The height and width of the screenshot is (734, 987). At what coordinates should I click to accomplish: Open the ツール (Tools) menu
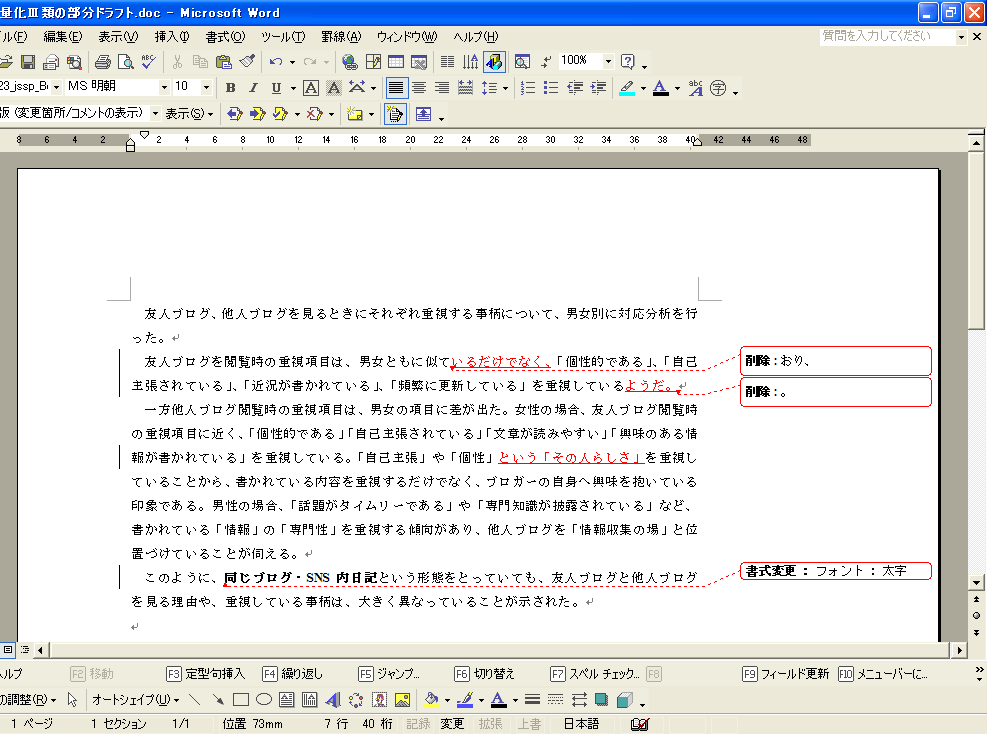282,37
